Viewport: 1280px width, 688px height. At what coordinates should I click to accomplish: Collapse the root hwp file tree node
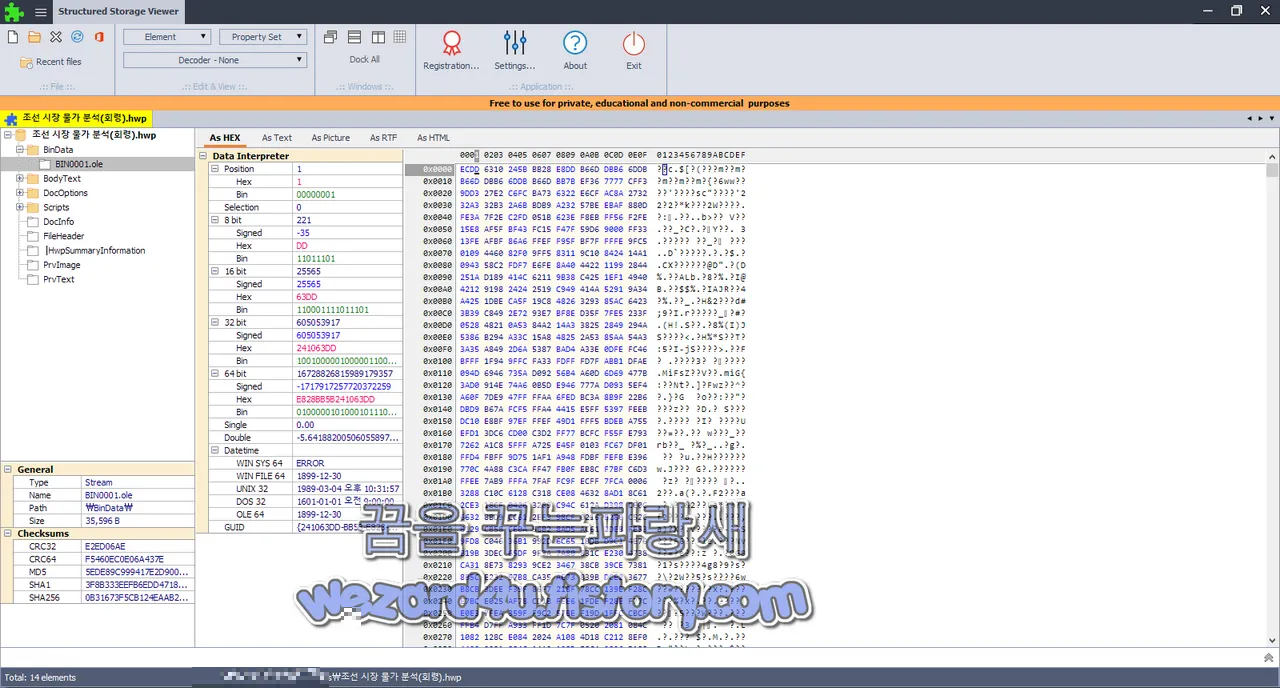[8, 135]
